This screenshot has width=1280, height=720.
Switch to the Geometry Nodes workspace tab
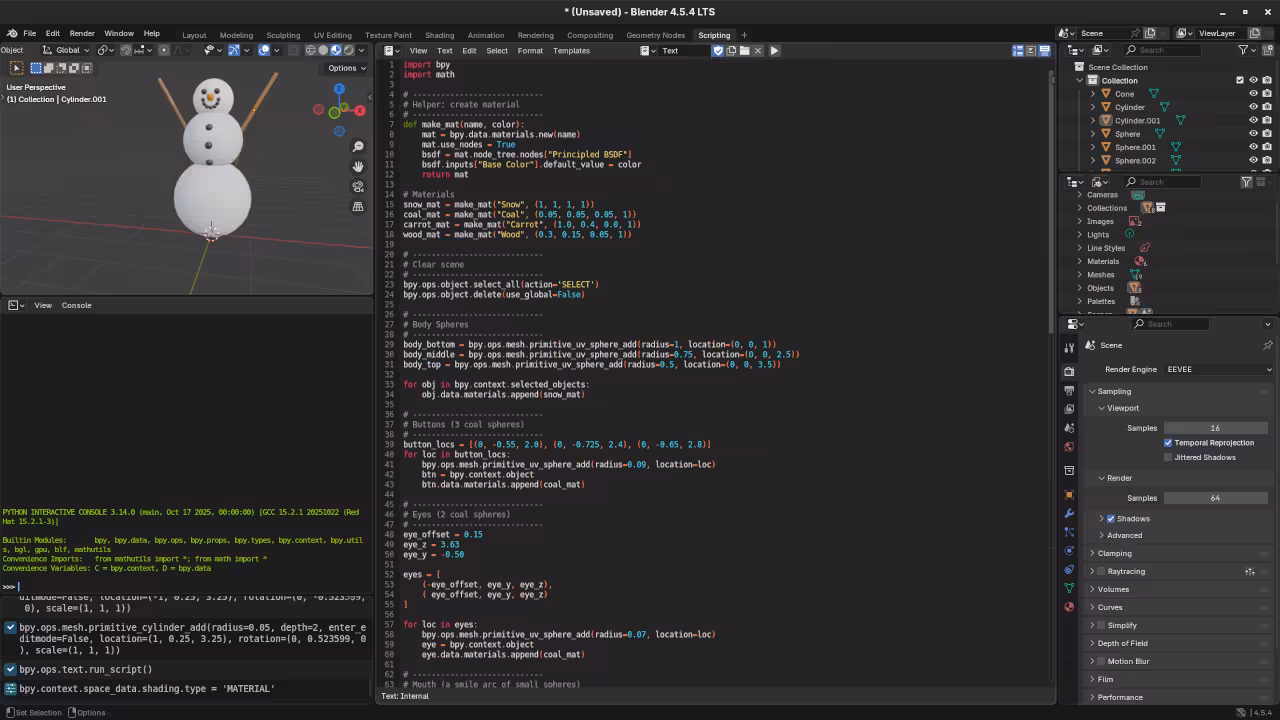655,35
